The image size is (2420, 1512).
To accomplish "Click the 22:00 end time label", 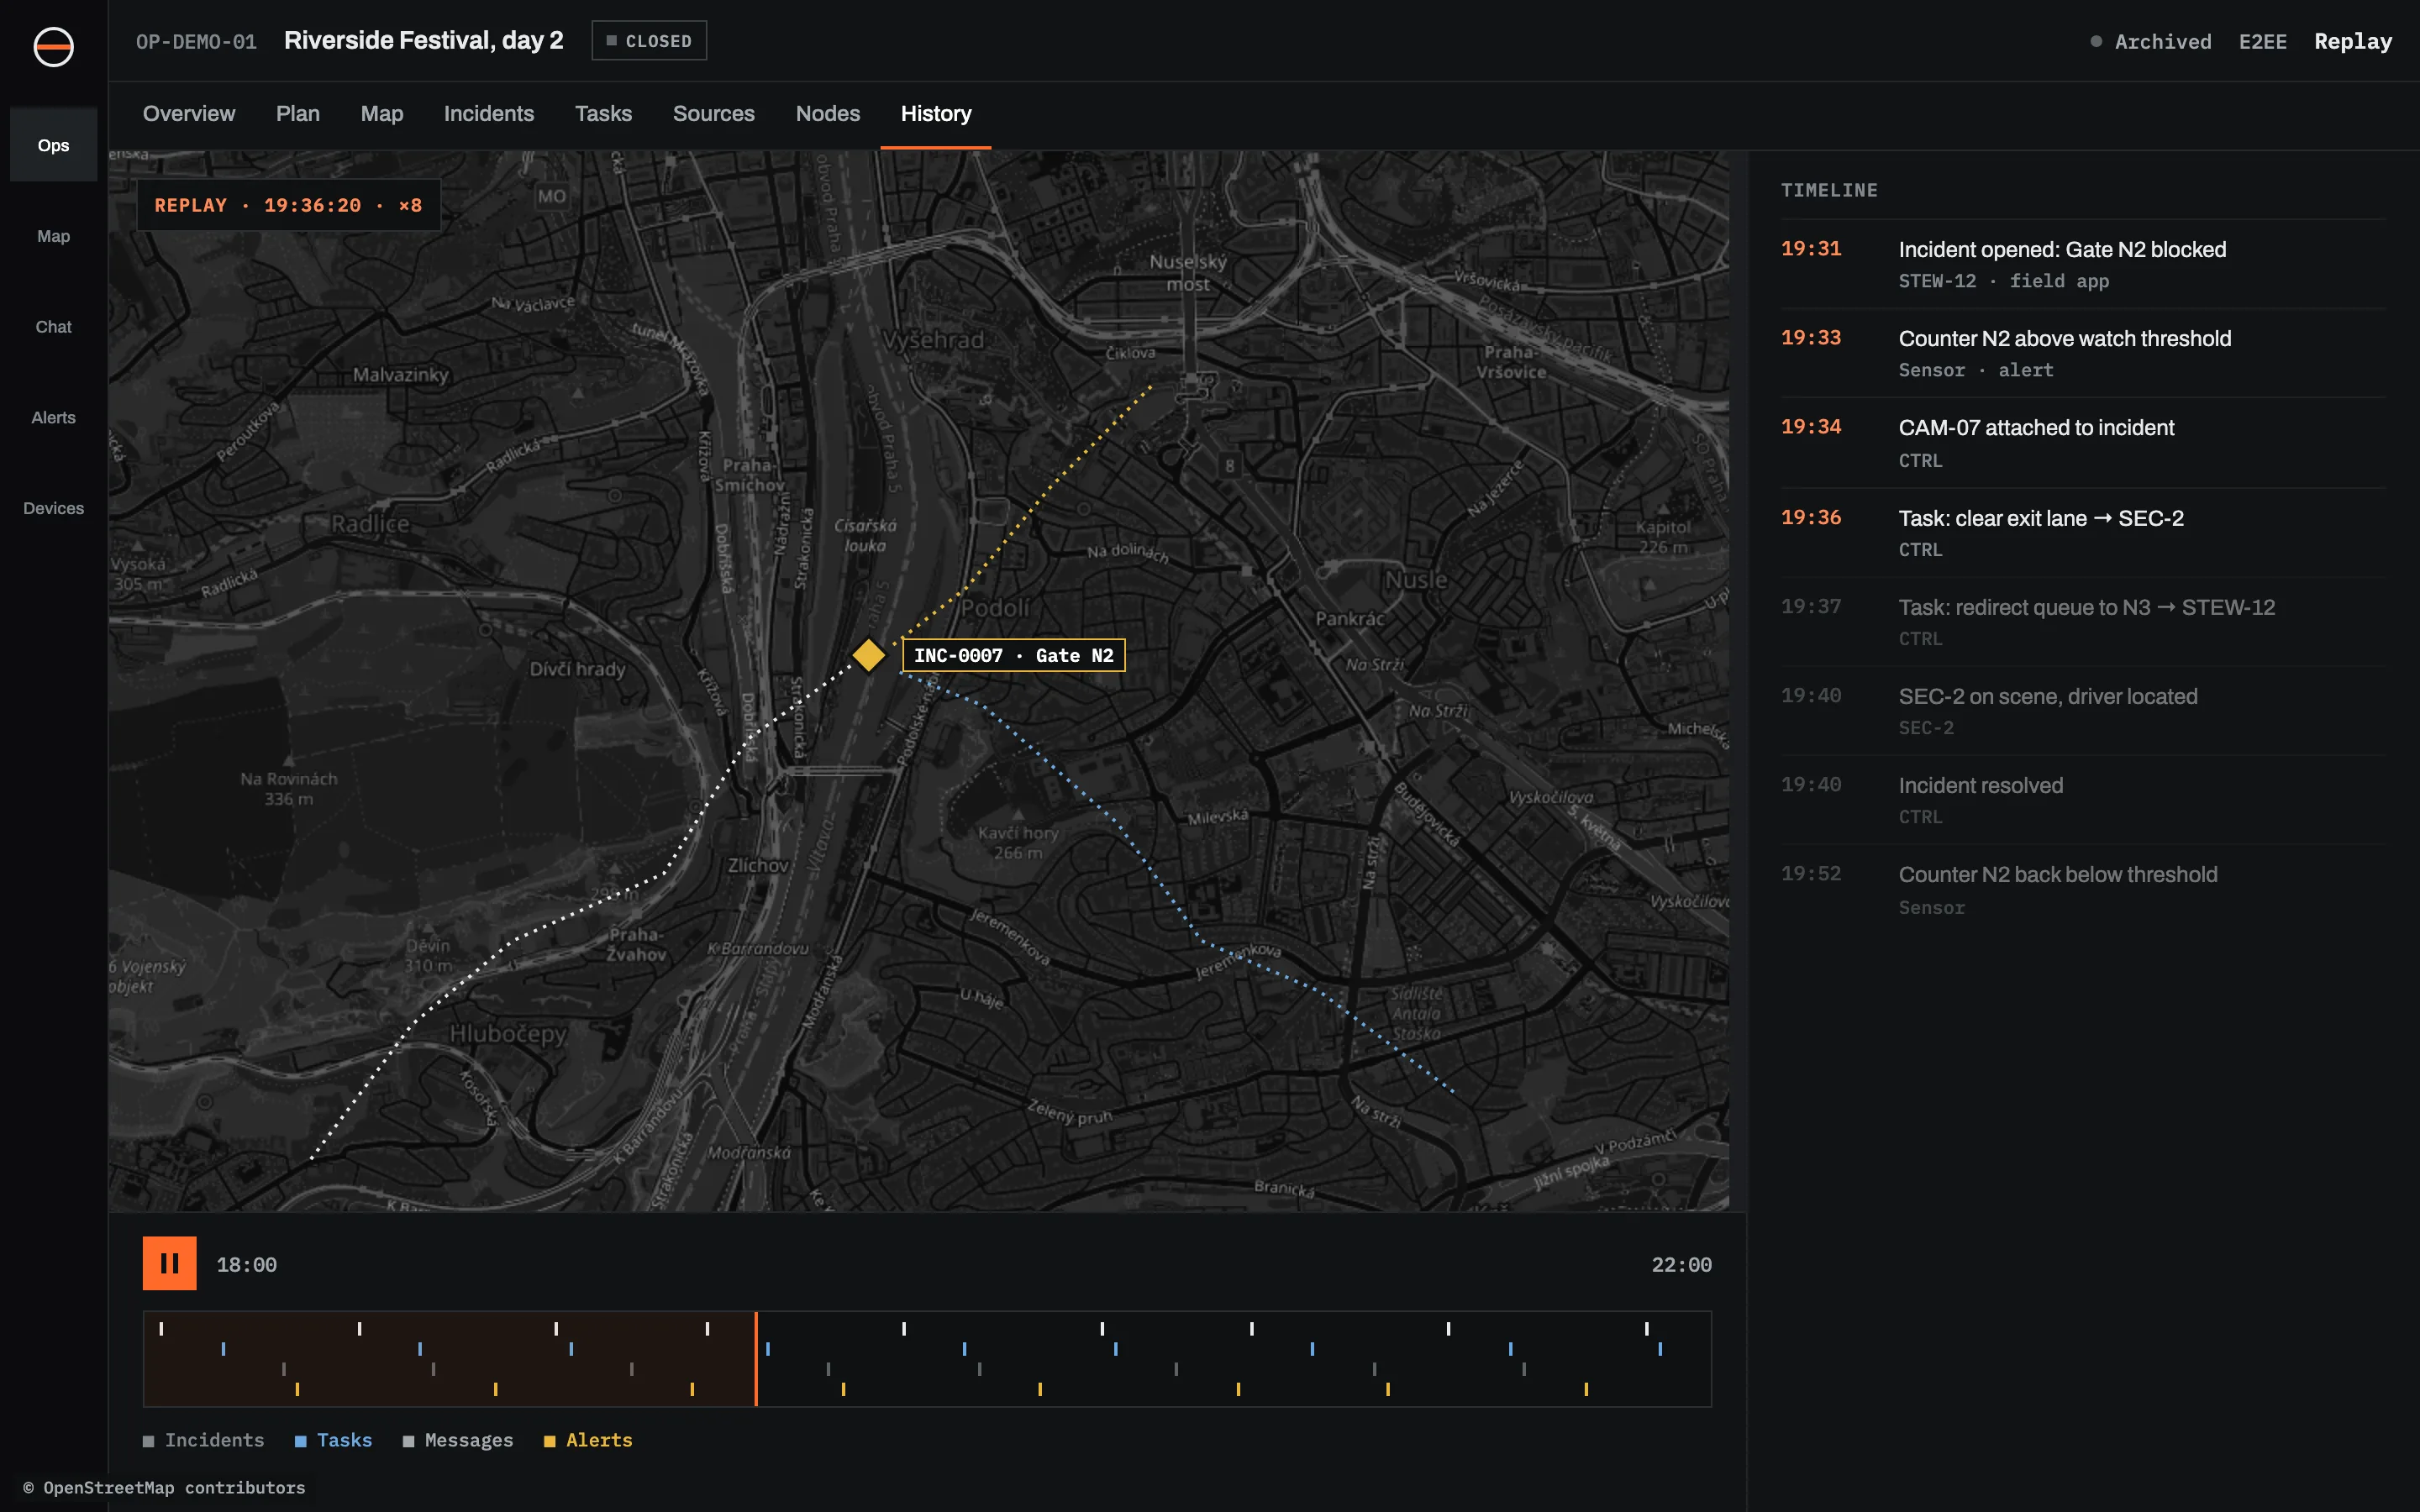I will 1681,1264.
